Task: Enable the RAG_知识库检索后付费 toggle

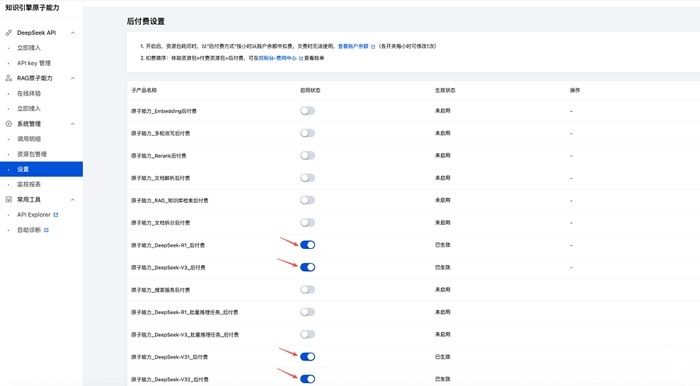Action: point(308,200)
